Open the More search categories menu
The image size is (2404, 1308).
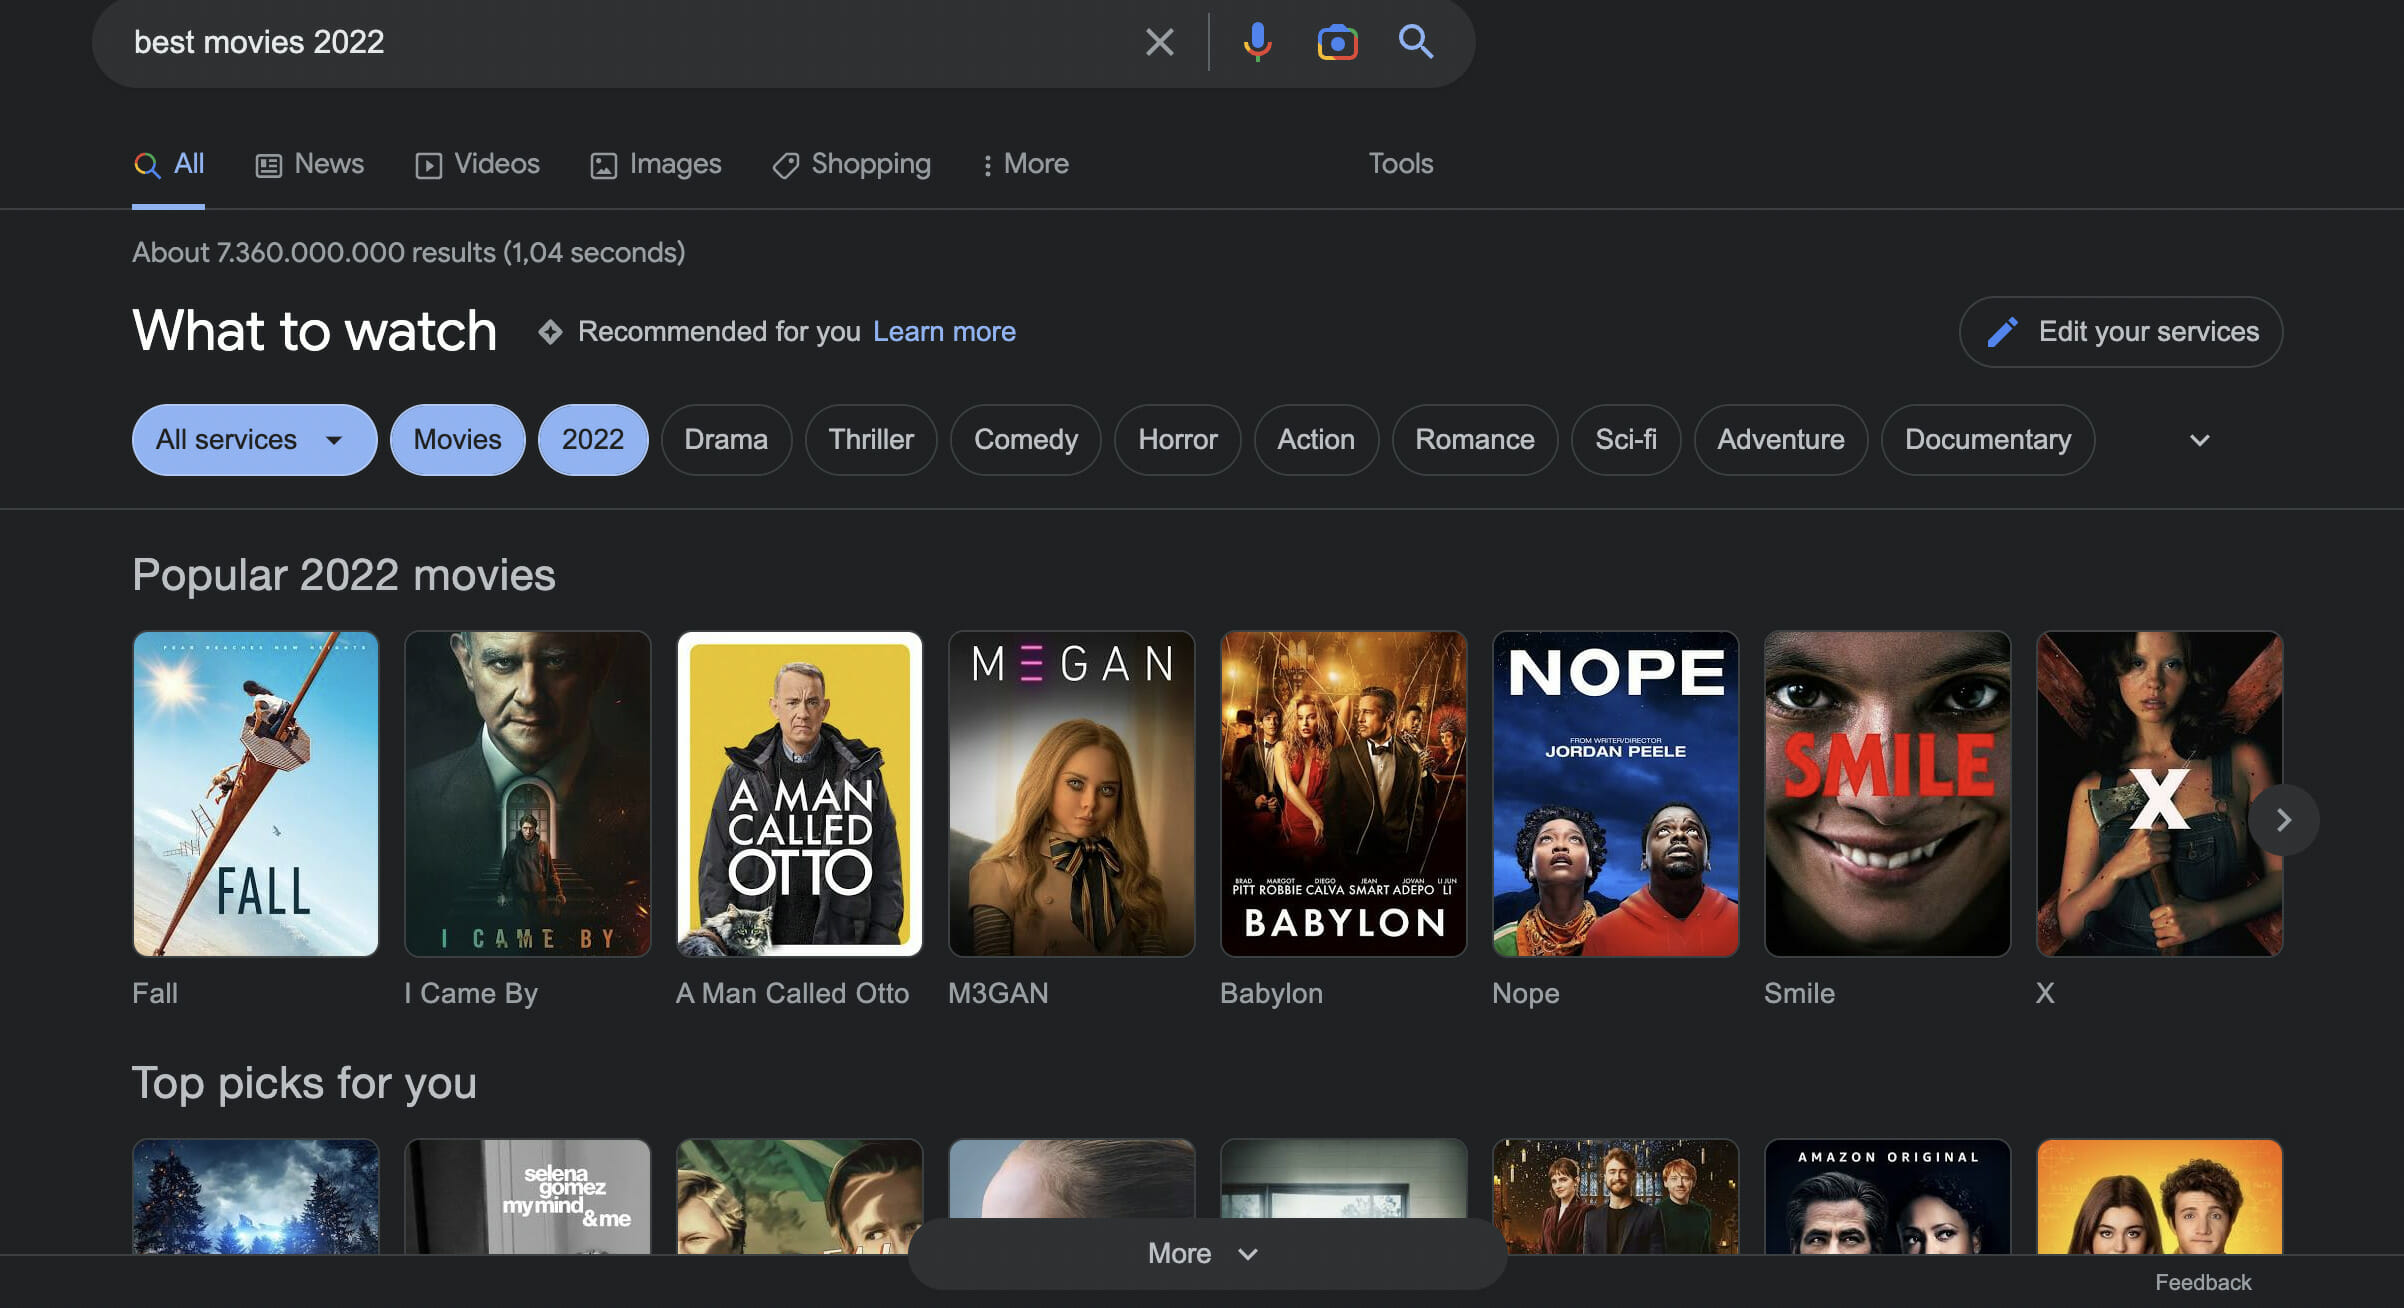pyautogui.click(x=1026, y=164)
